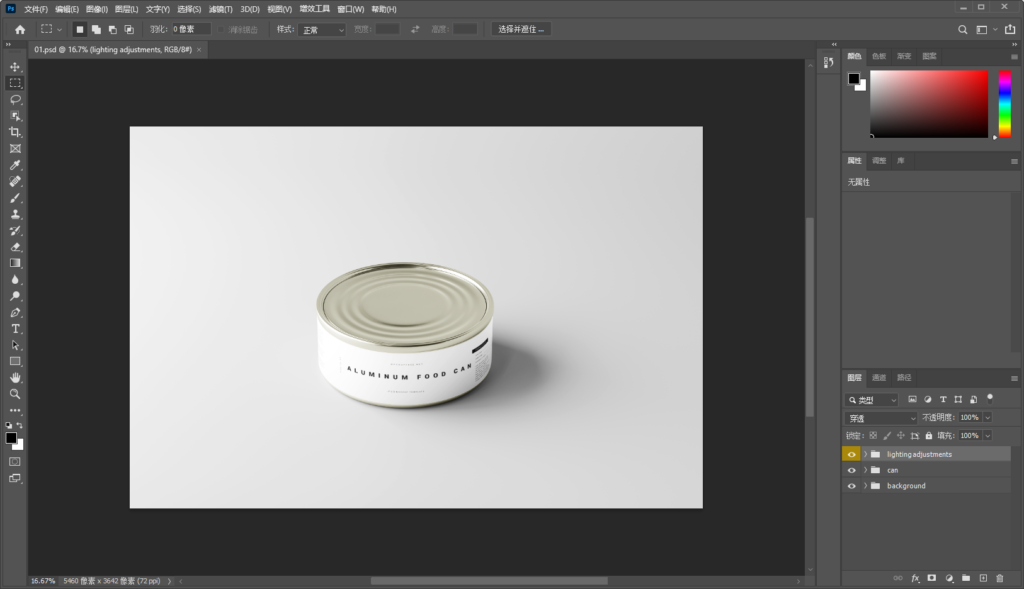Hide the background layer group
The image size is (1024, 589).
(x=851, y=486)
